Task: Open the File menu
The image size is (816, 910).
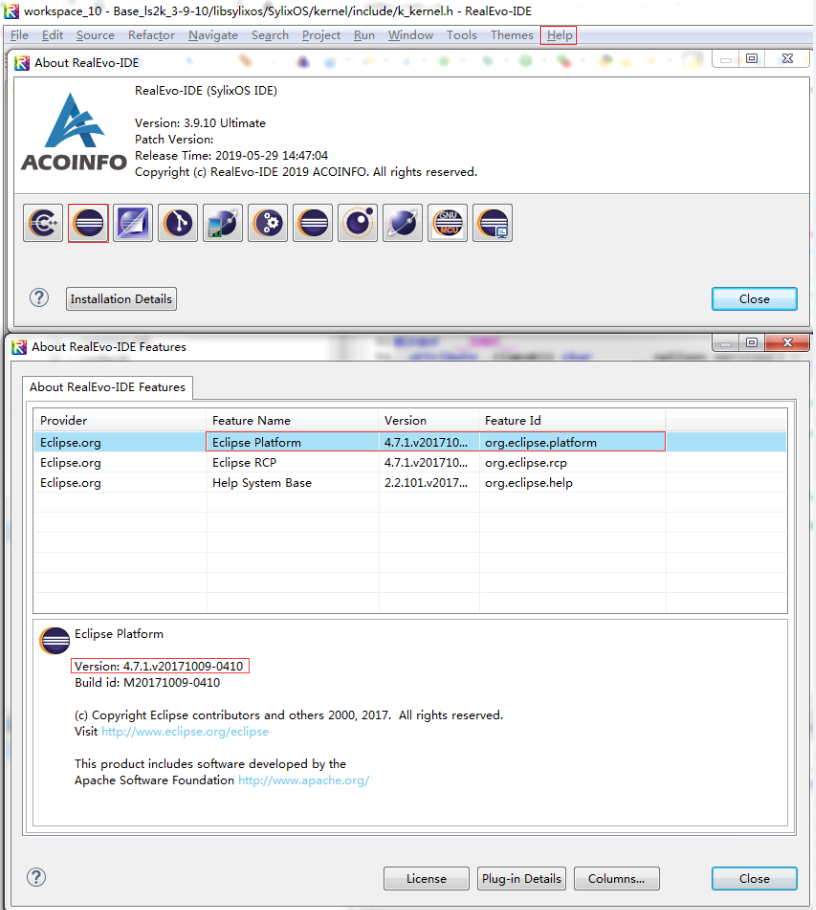Action: click(x=19, y=35)
